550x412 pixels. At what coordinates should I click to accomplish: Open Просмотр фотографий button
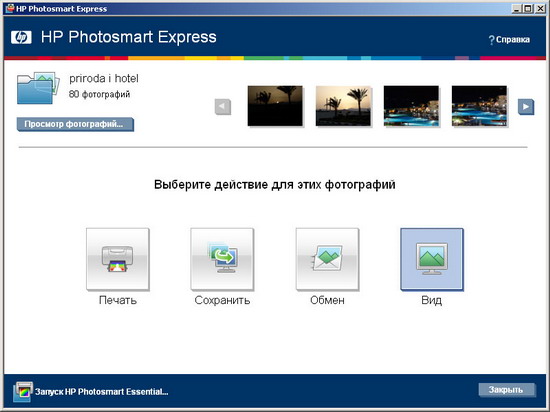[x=75, y=124]
